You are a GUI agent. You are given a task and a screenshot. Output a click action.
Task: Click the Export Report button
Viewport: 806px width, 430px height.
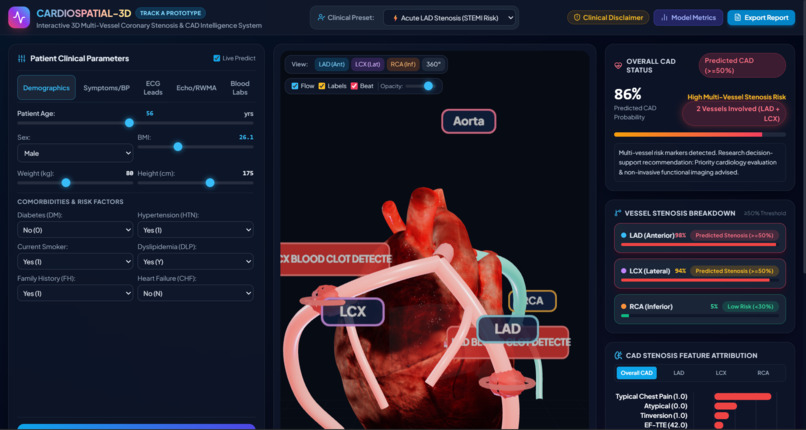(761, 17)
